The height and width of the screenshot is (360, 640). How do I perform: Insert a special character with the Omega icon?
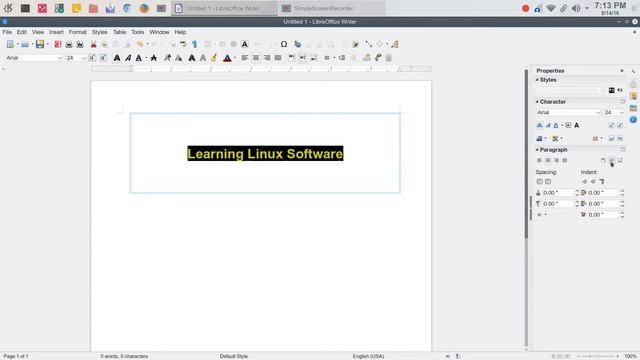pos(284,44)
